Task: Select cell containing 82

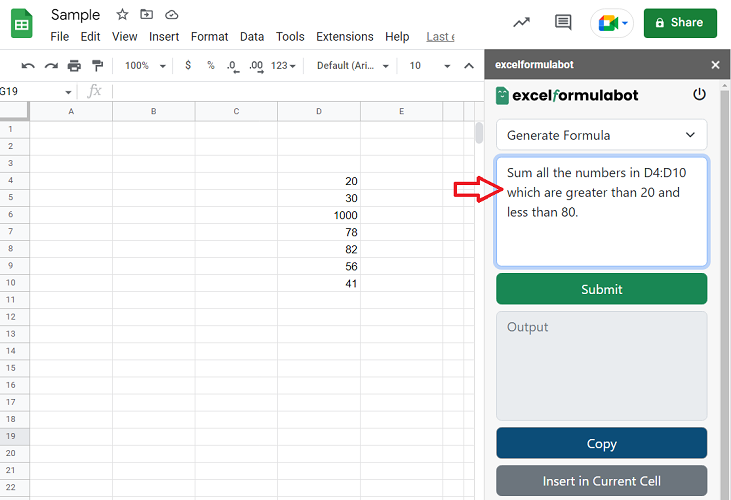Action: [x=319, y=249]
